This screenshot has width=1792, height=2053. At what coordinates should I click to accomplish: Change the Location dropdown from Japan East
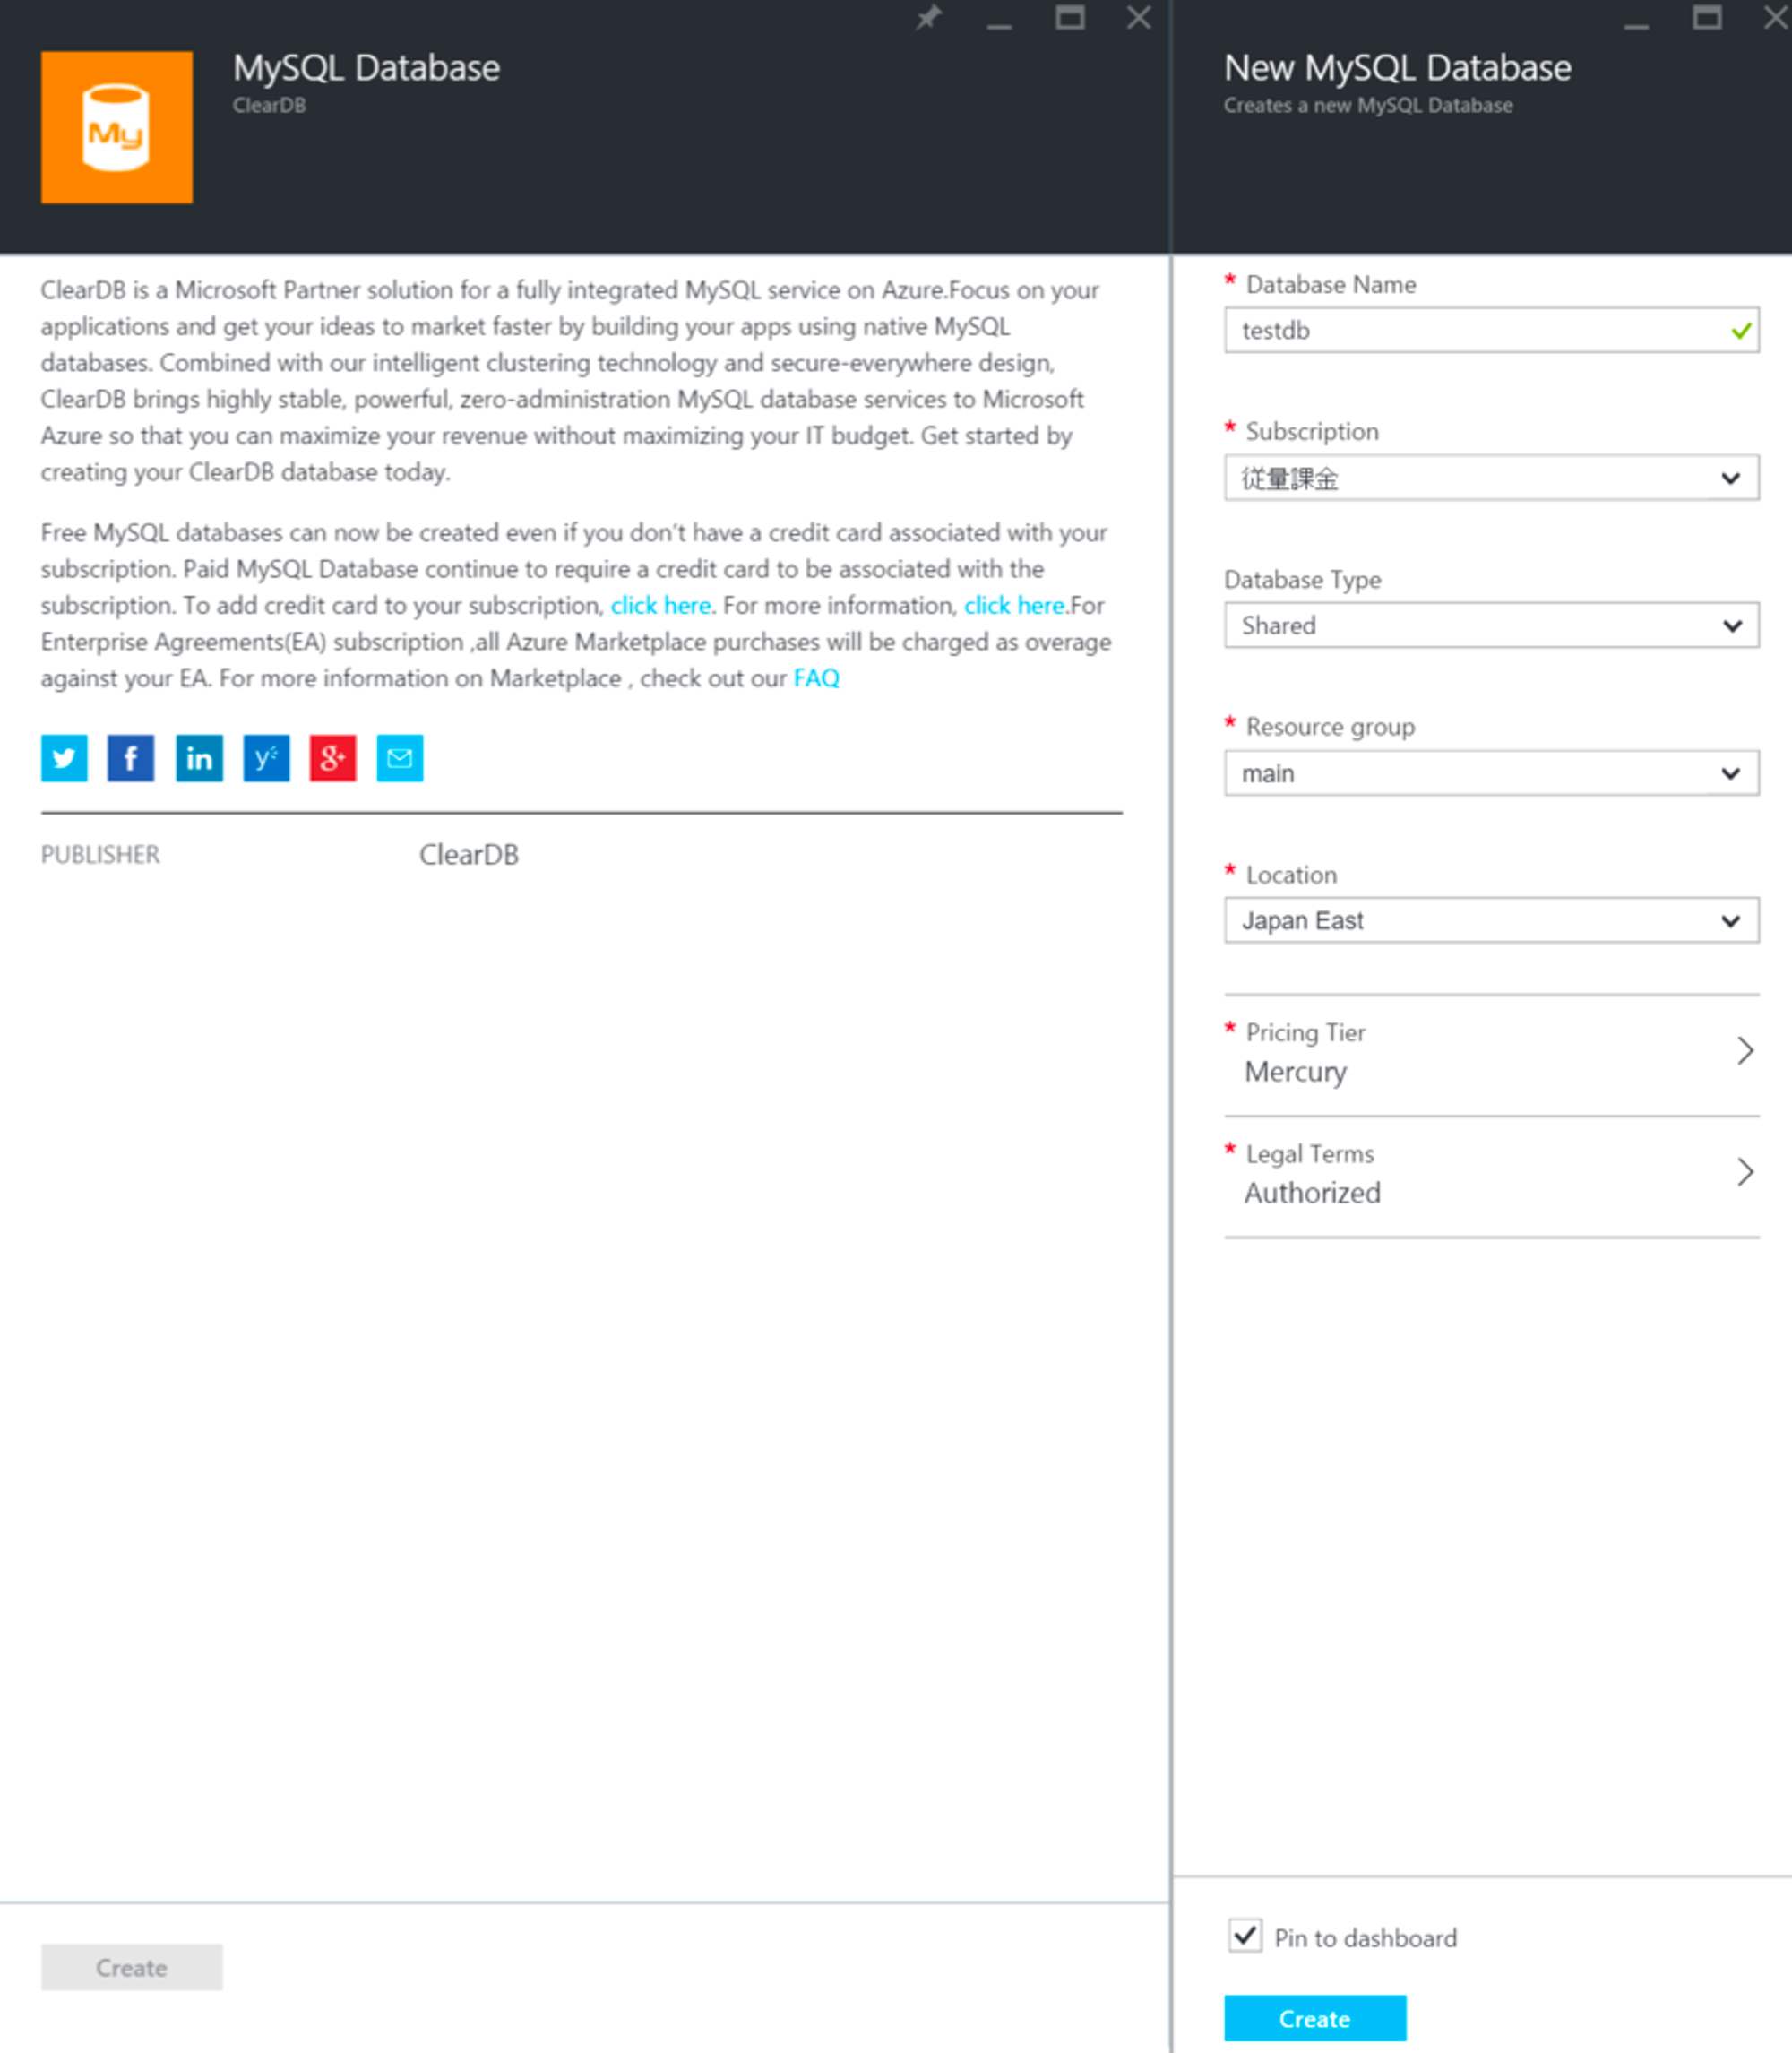(1490, 920)
